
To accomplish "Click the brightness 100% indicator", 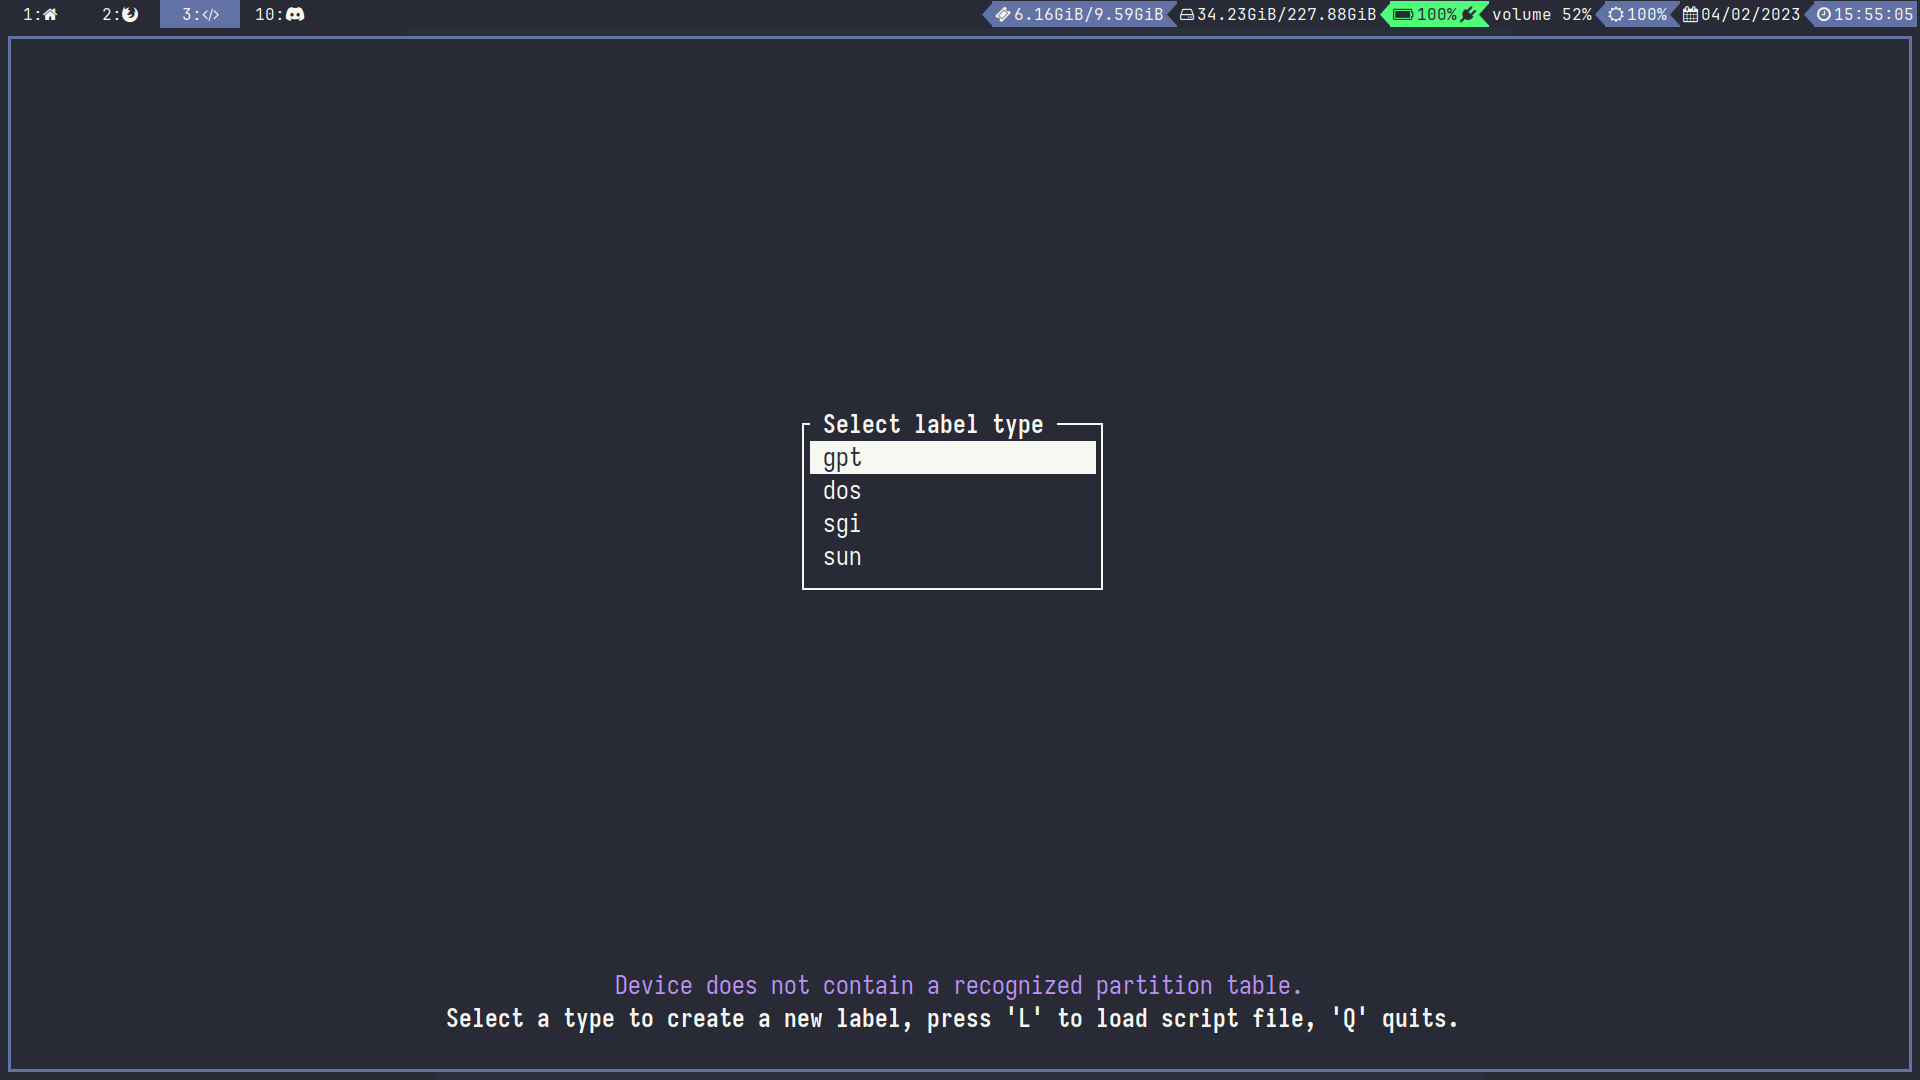I will point(1638,14).
